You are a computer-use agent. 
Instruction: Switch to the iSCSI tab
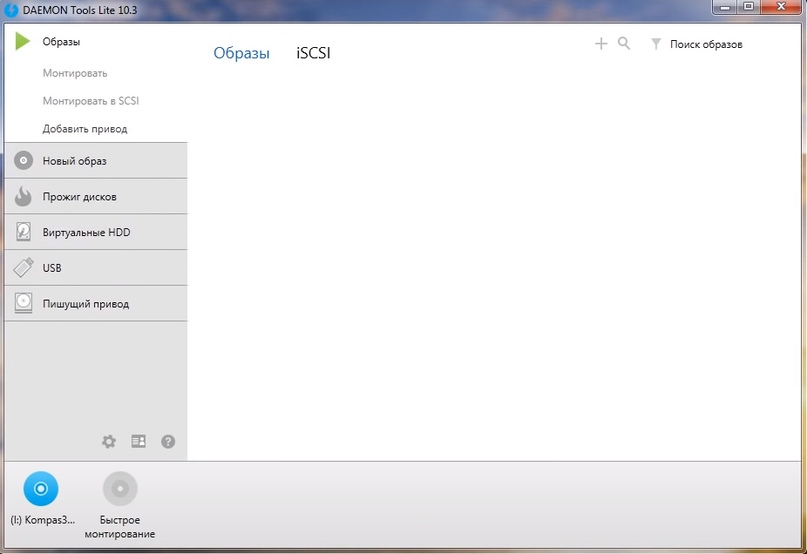tap(313, 53)
